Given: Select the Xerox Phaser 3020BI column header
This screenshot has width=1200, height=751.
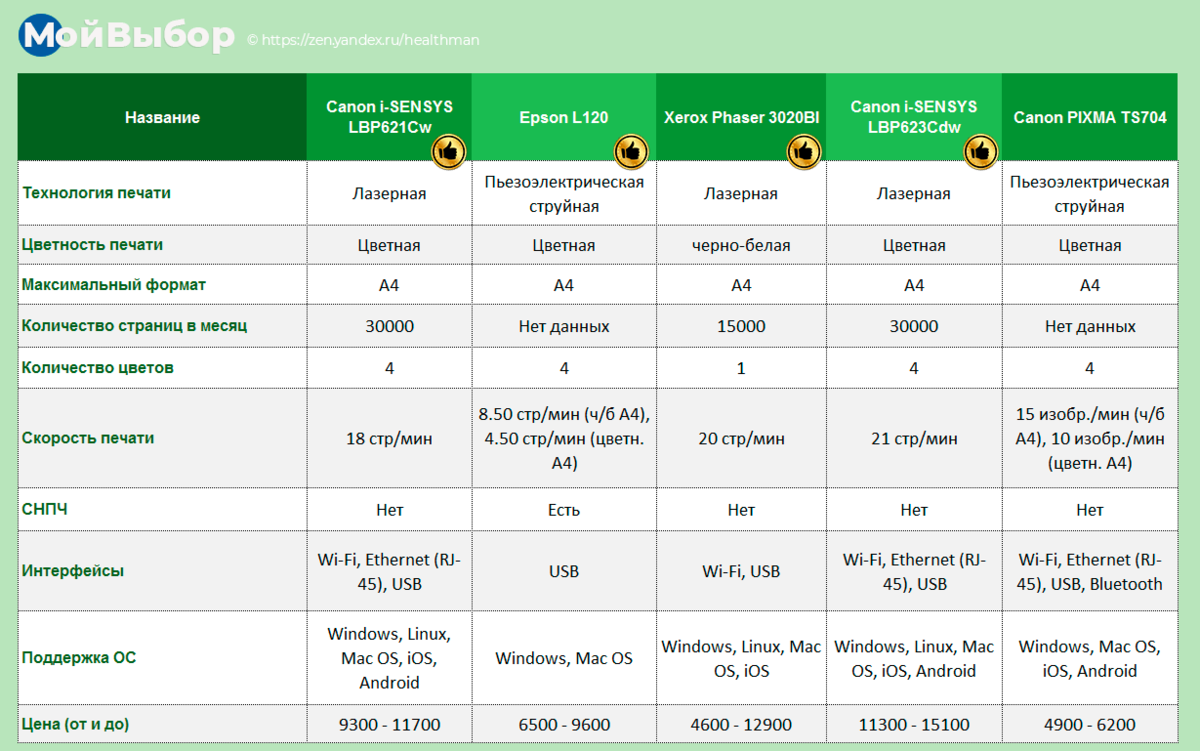Looking at the screenshot, I should pyautogui.click(x=741, y=117).
